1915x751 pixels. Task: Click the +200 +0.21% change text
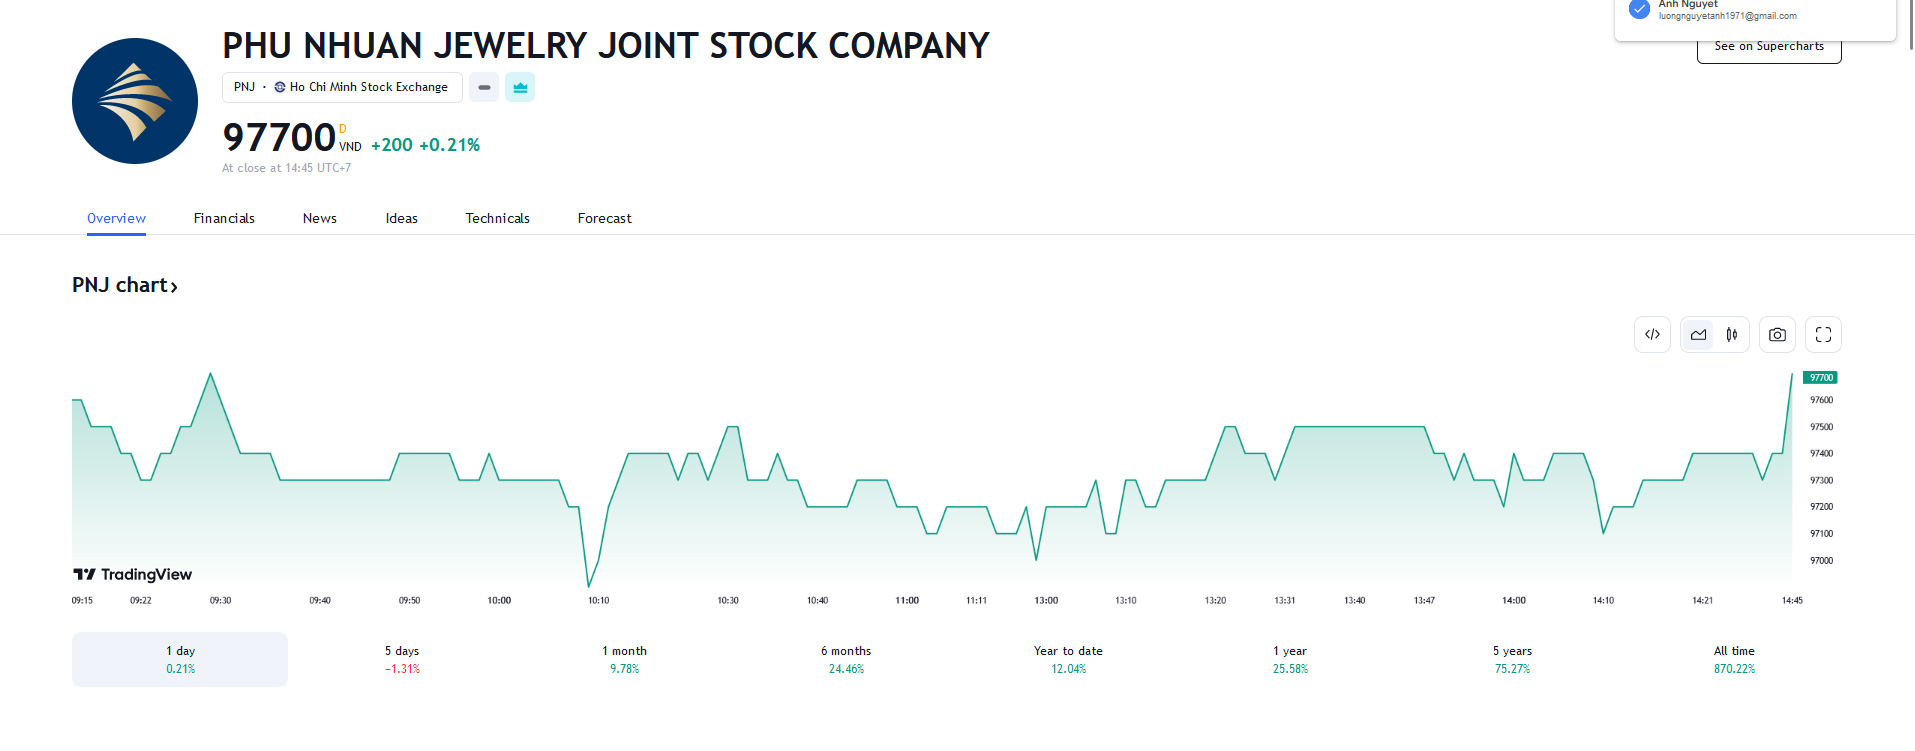425,145
